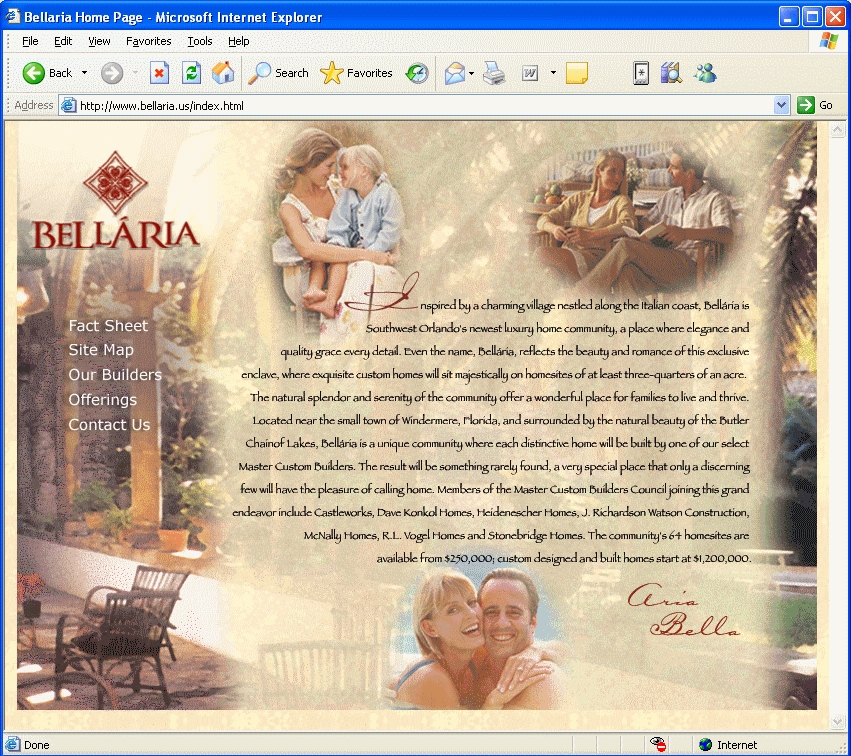
Task: Open the Offerings link
Action: click(x=103, y=400)
